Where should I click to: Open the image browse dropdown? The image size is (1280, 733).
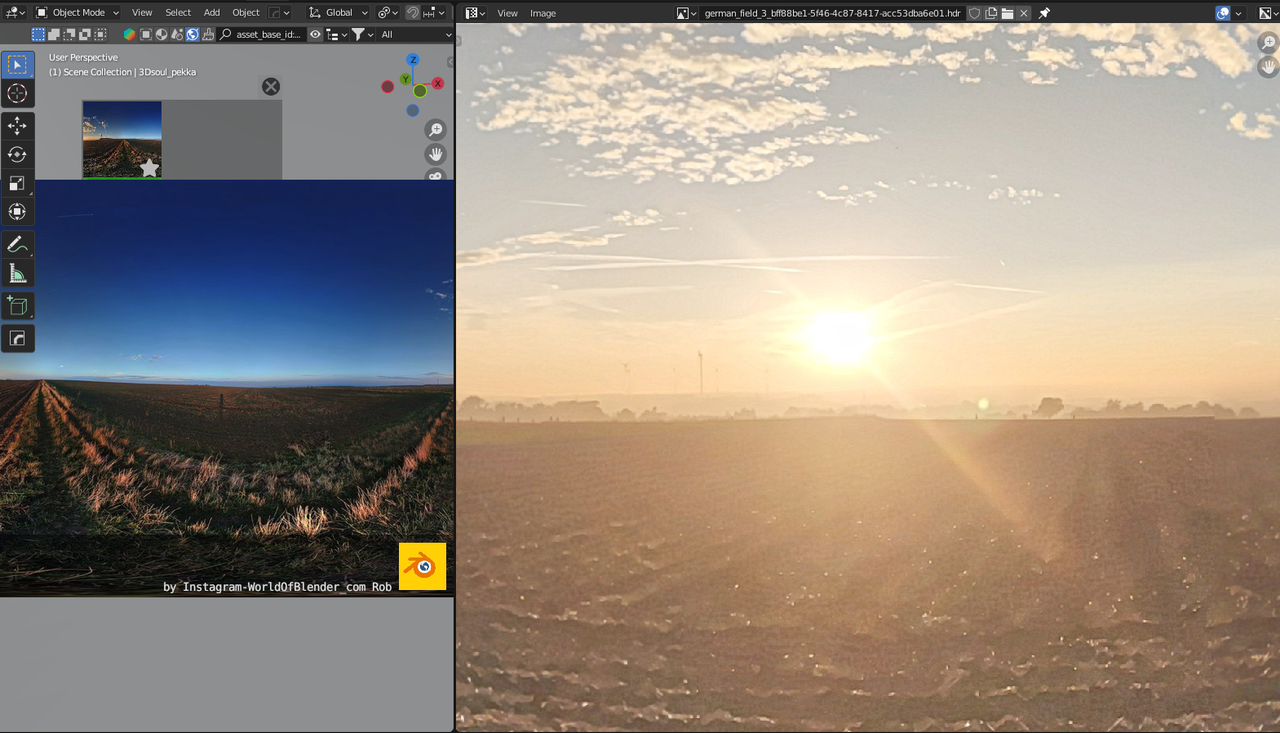click(687, 13)
